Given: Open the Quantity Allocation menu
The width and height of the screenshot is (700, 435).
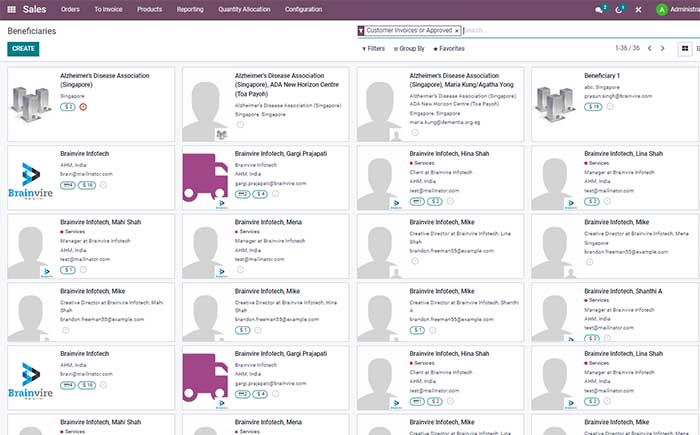Looking at the screenshot, I should [x=244, y=9].
